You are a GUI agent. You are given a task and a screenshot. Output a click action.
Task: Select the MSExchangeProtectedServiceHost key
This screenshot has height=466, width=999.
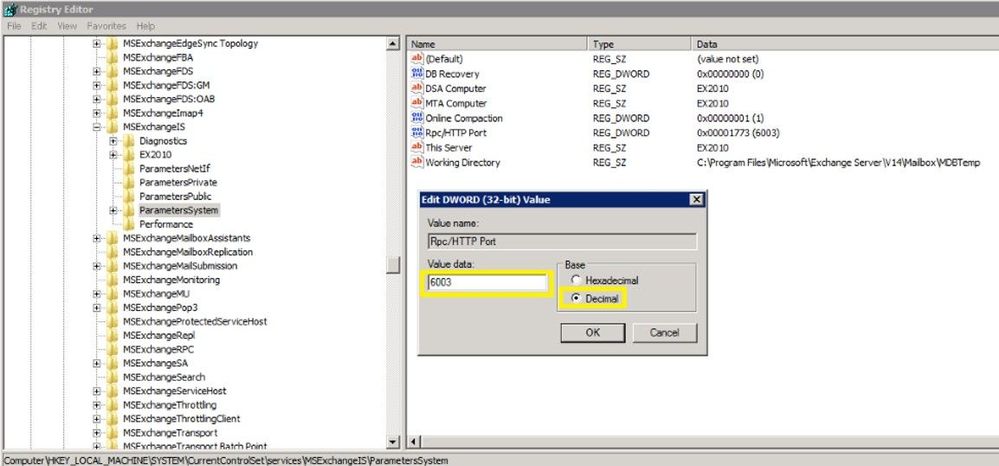pyautogui.click(x=195, y=321)
